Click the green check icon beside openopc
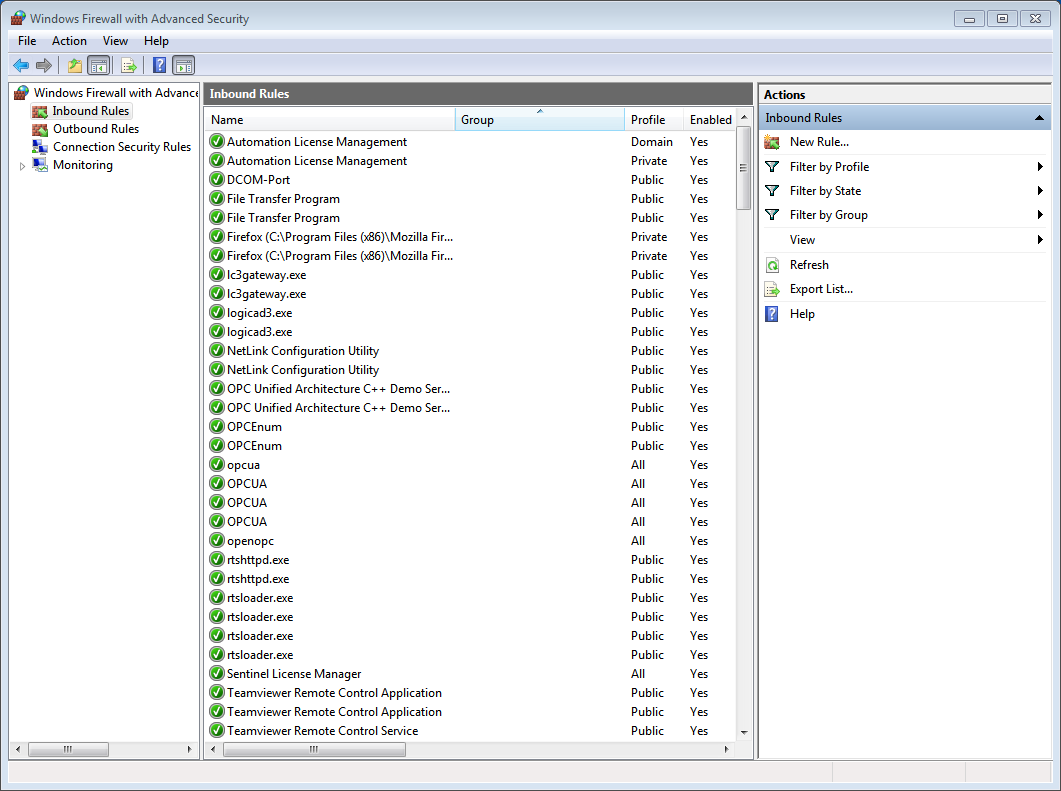Image resolution: width=1061 pixels, height=791 pixels. (x=217, y=541)
